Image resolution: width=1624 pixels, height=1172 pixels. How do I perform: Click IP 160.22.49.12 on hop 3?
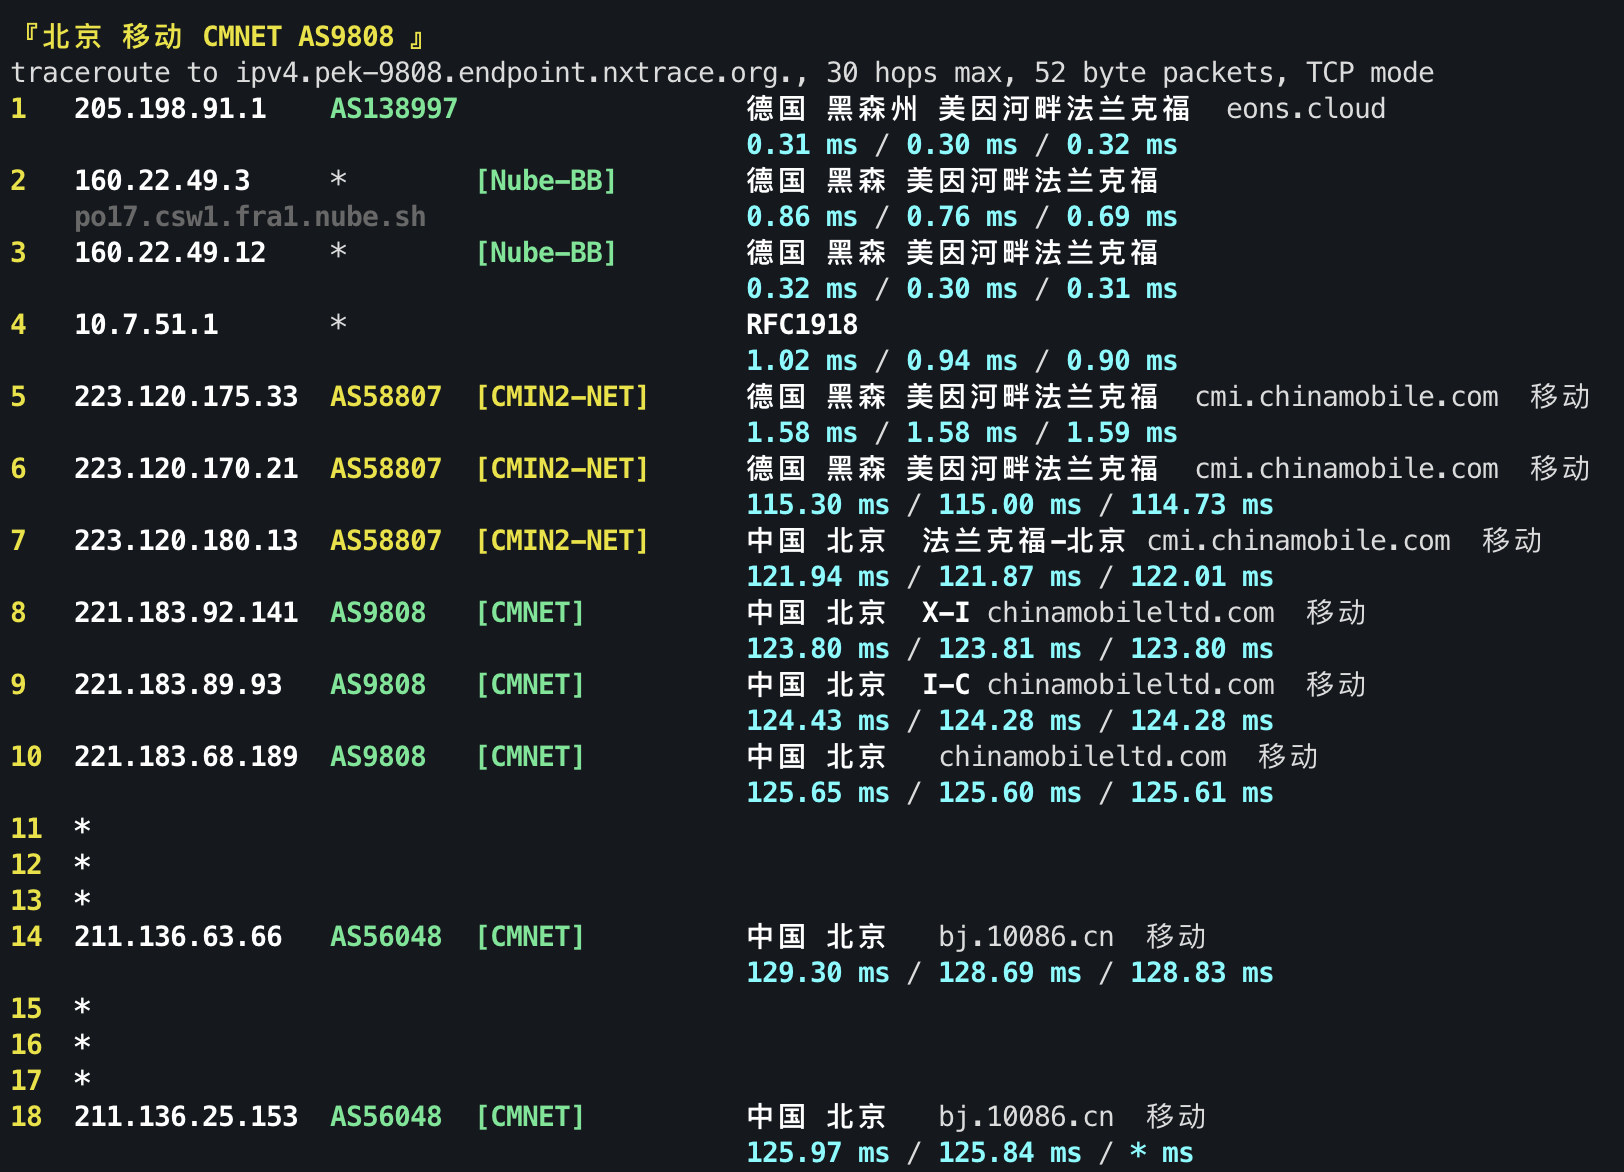pos(170,253)
